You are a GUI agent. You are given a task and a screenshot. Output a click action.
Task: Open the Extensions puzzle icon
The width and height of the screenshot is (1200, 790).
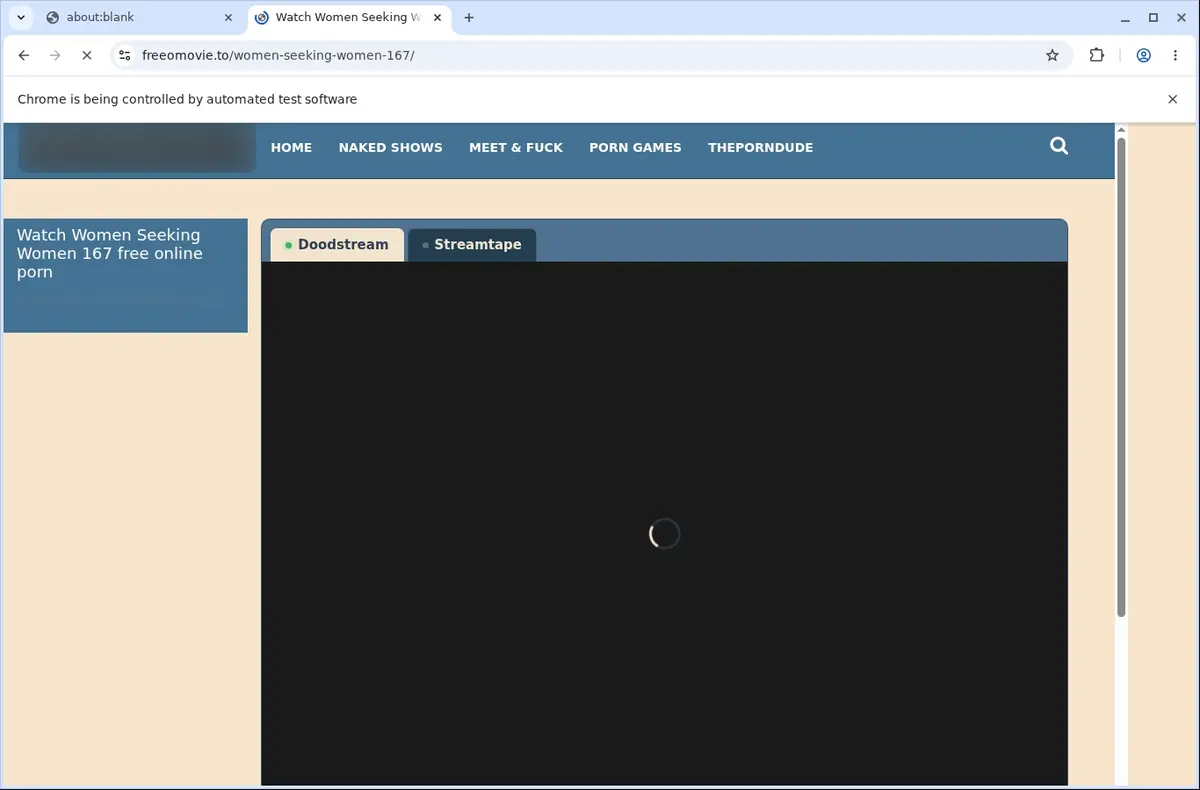pyautogui.click(x=1097, y=56)
